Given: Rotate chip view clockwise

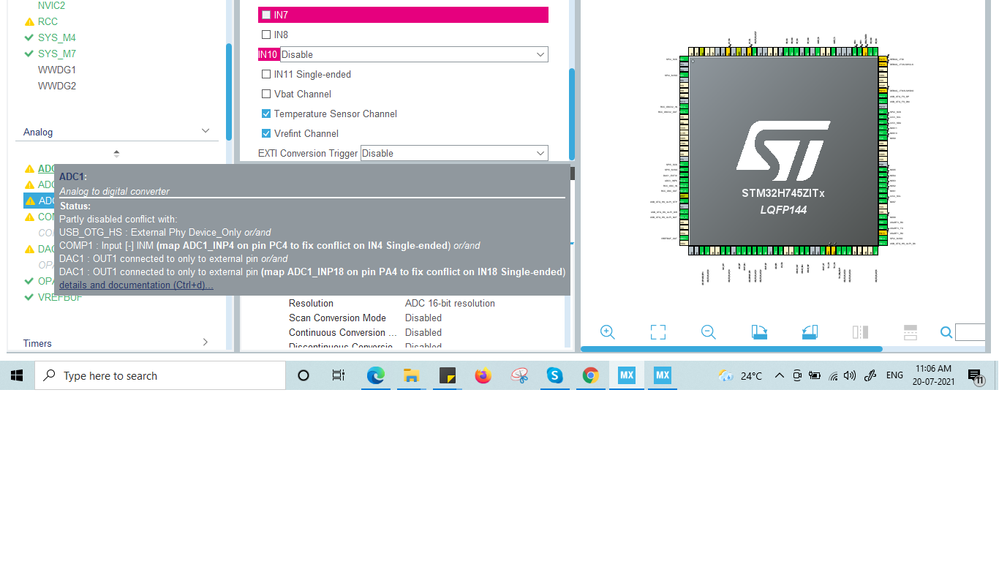Looking at the screenshot, I should pos(759,332).
